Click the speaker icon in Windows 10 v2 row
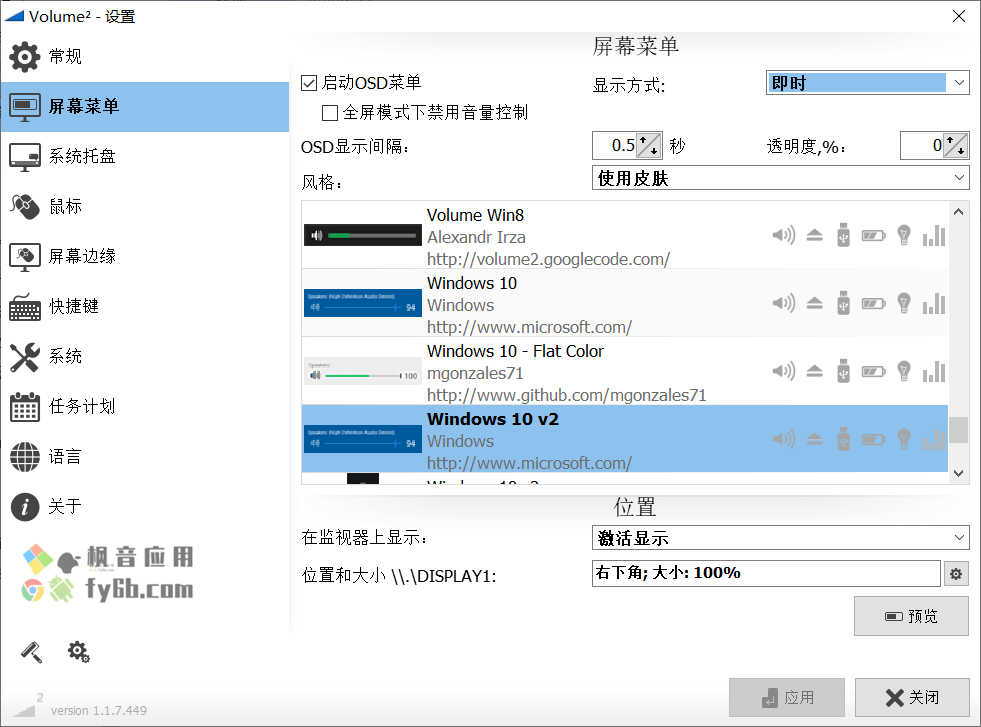The image size is (981, 727). click(x=784, y=439)
